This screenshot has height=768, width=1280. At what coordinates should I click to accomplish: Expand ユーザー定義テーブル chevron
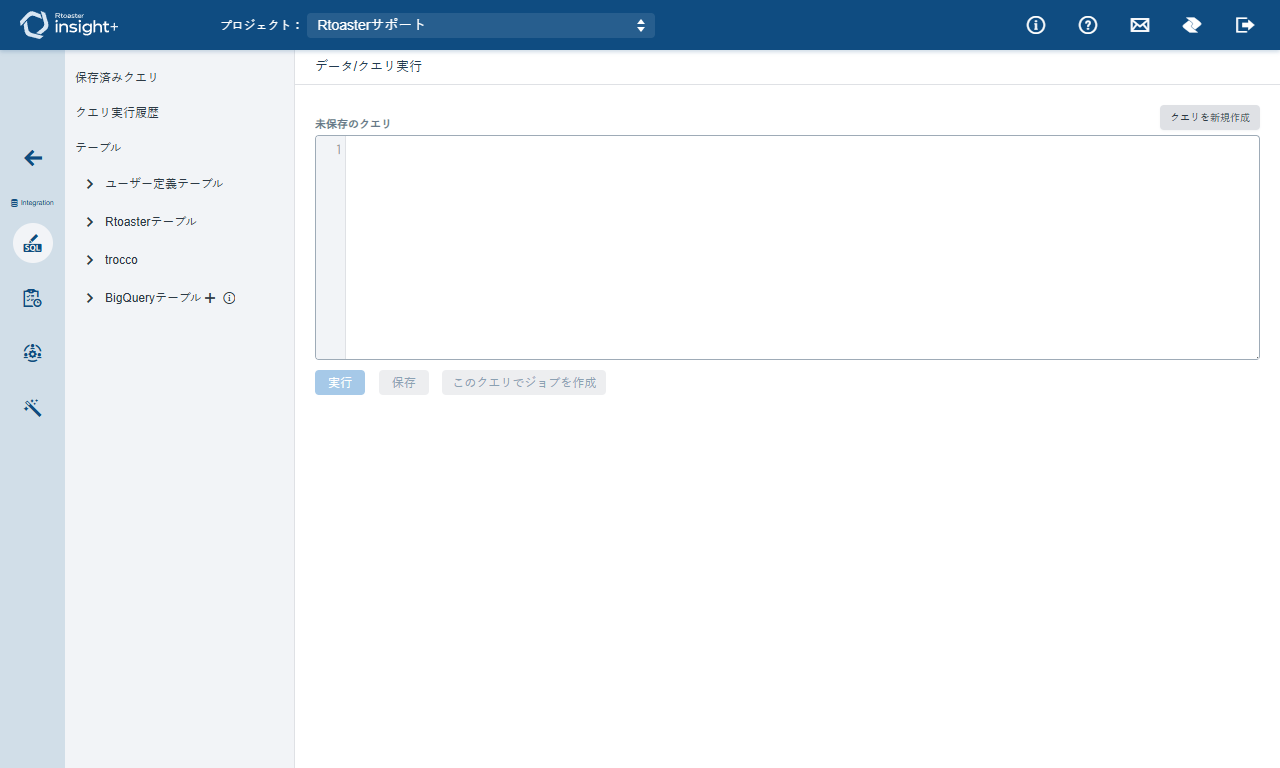point(90,184)
